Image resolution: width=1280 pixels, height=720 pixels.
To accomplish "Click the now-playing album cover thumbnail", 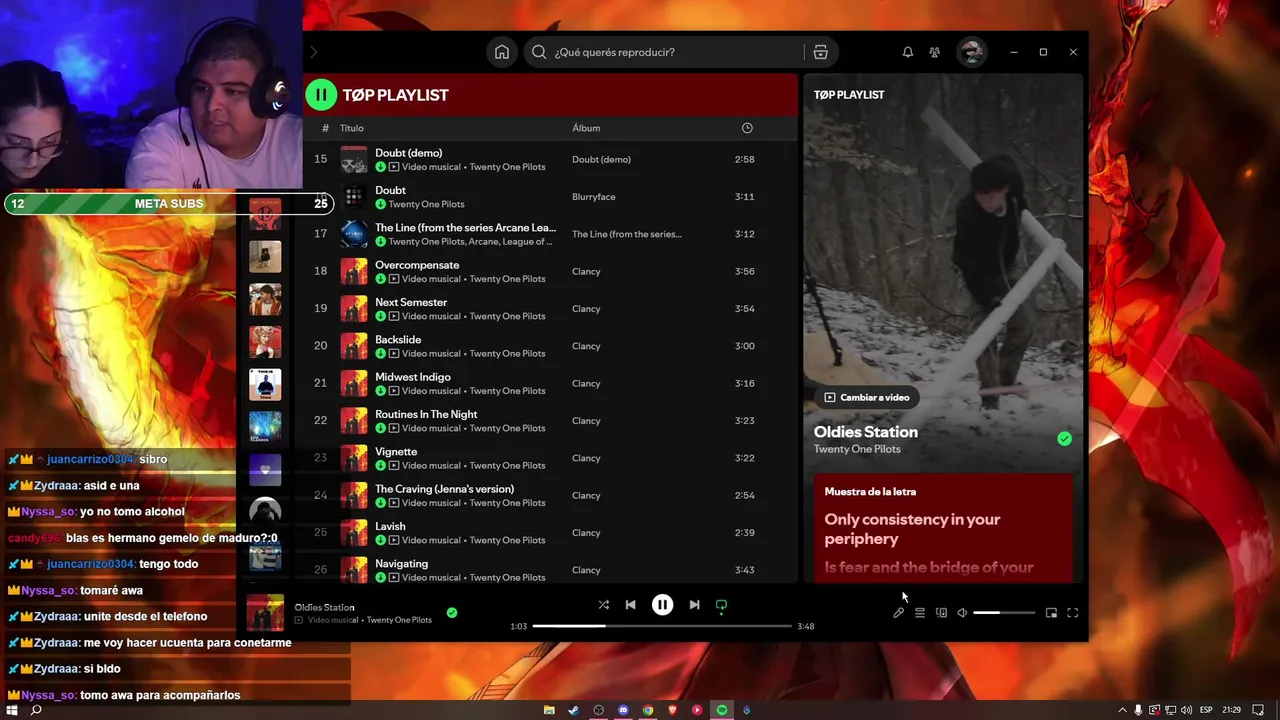I will (265, 612).
